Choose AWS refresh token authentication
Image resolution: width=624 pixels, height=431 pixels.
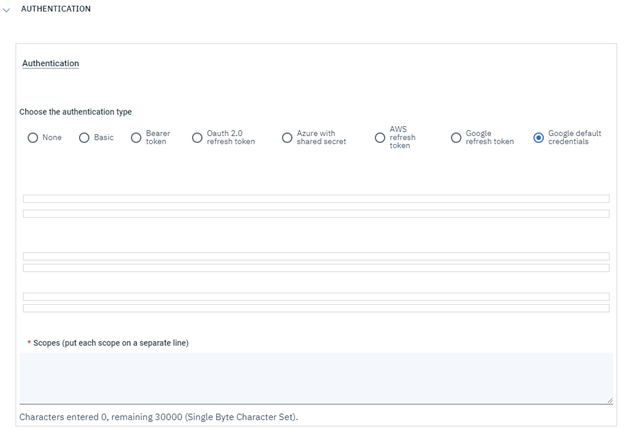tap(380, 138)
